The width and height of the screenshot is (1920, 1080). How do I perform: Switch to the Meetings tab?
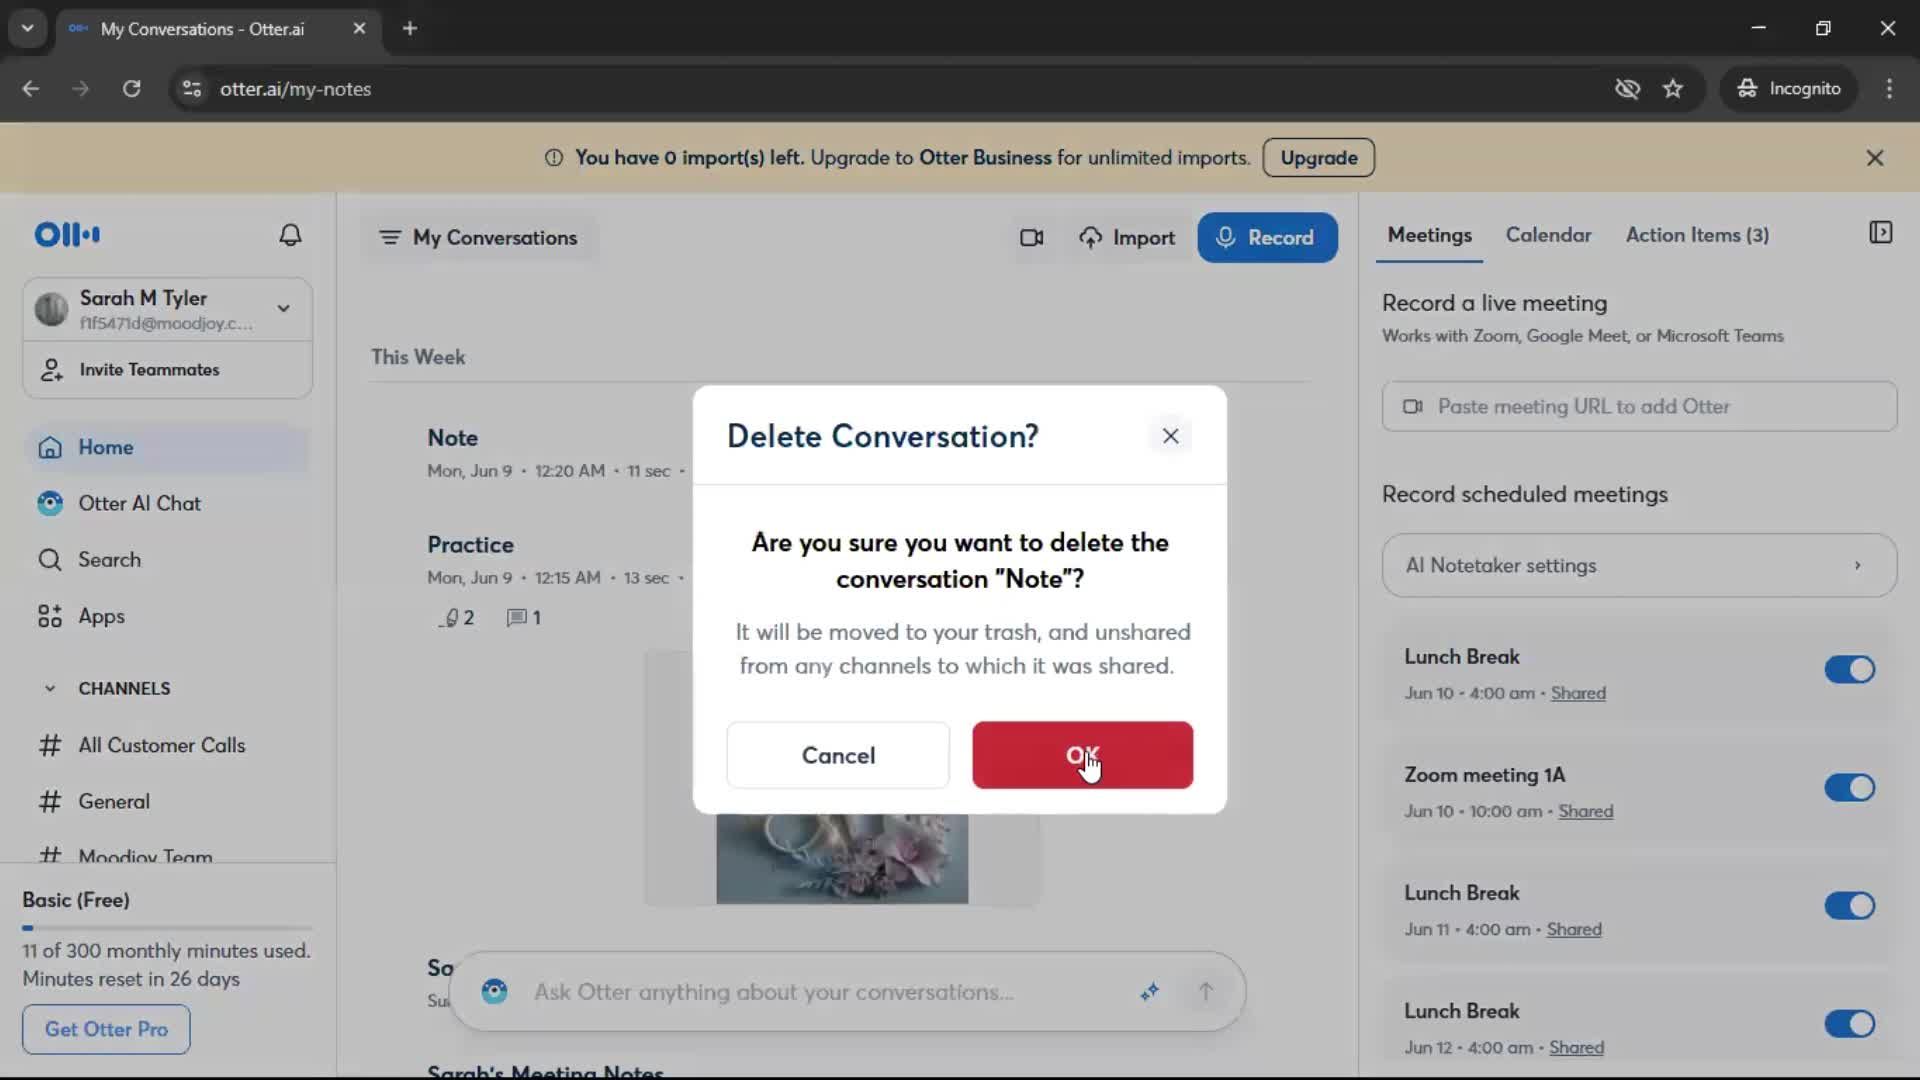click(x=1429, y=235)
